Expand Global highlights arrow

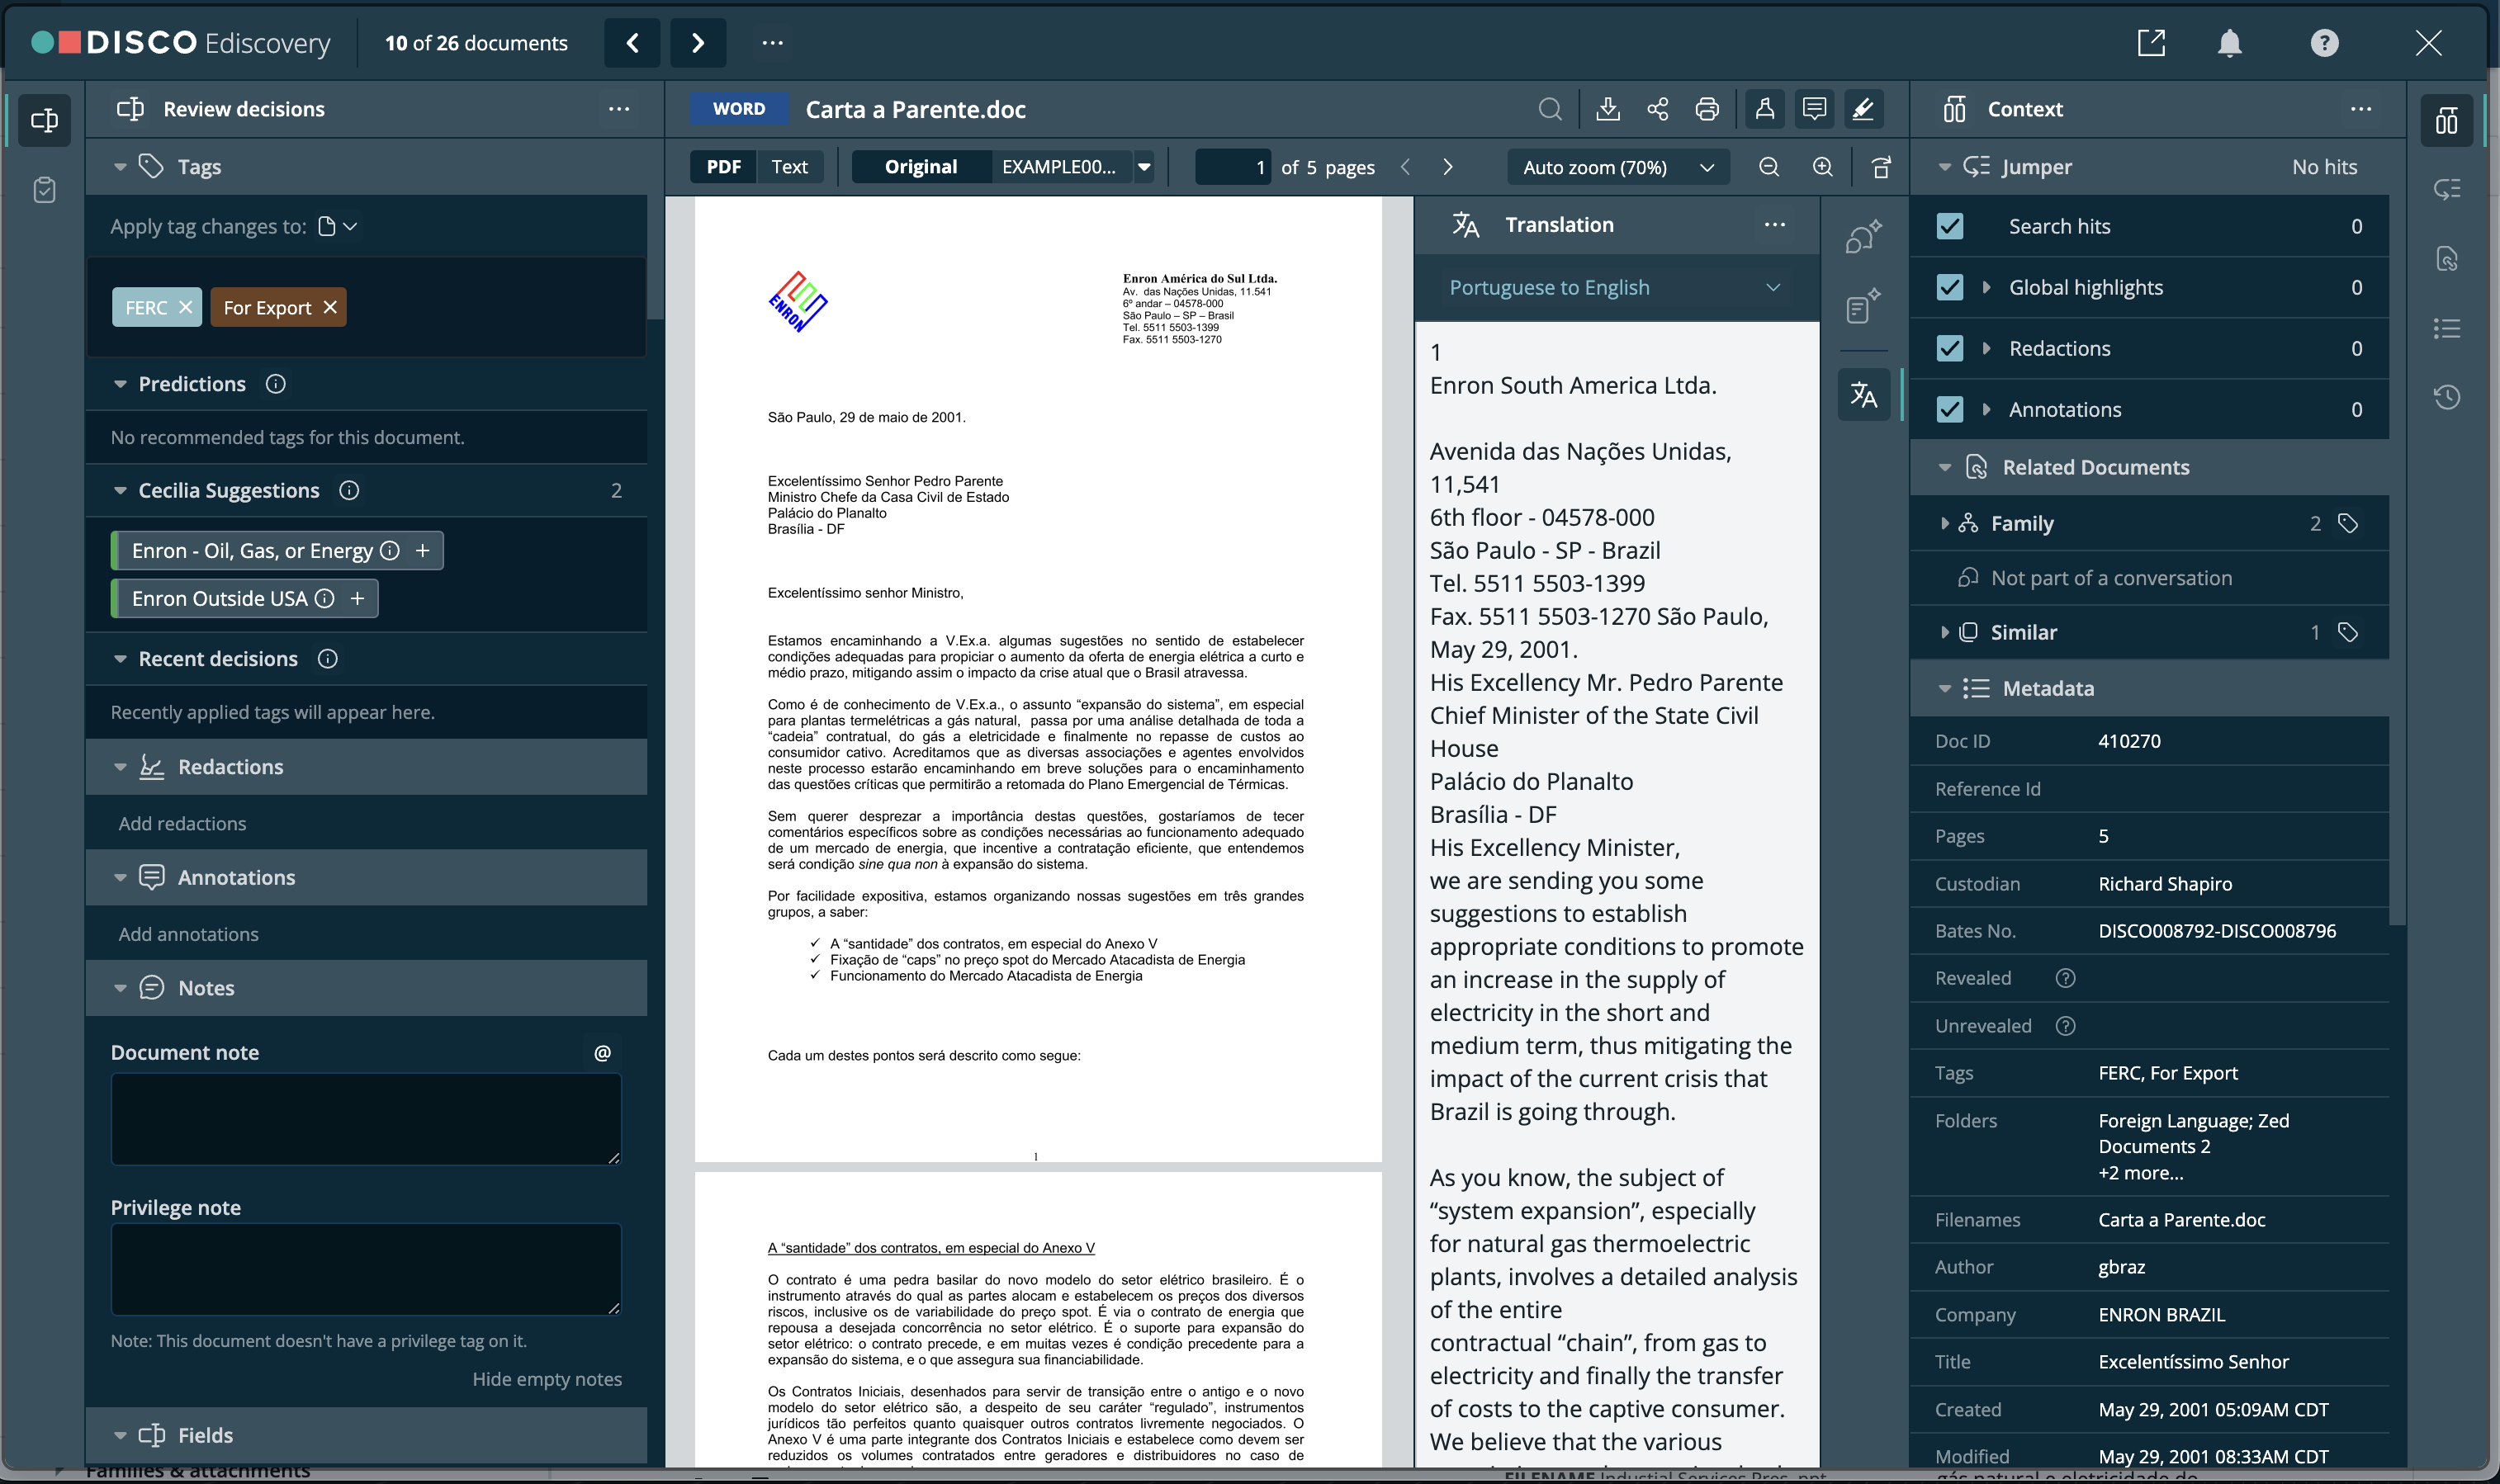click(1987, 287)
